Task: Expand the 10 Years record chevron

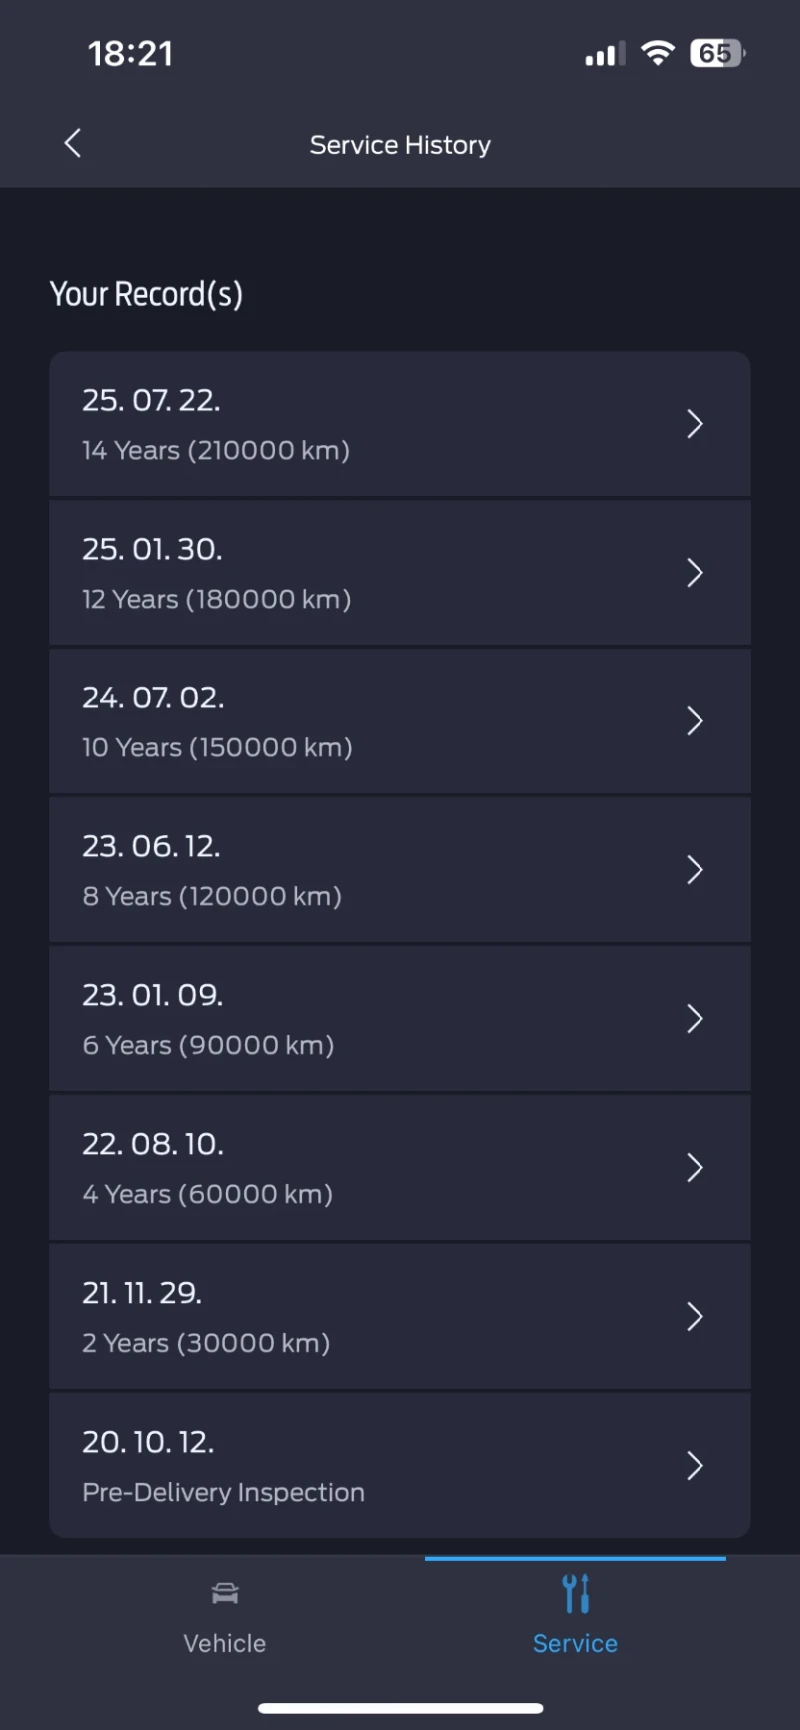Action: point(695,721)
